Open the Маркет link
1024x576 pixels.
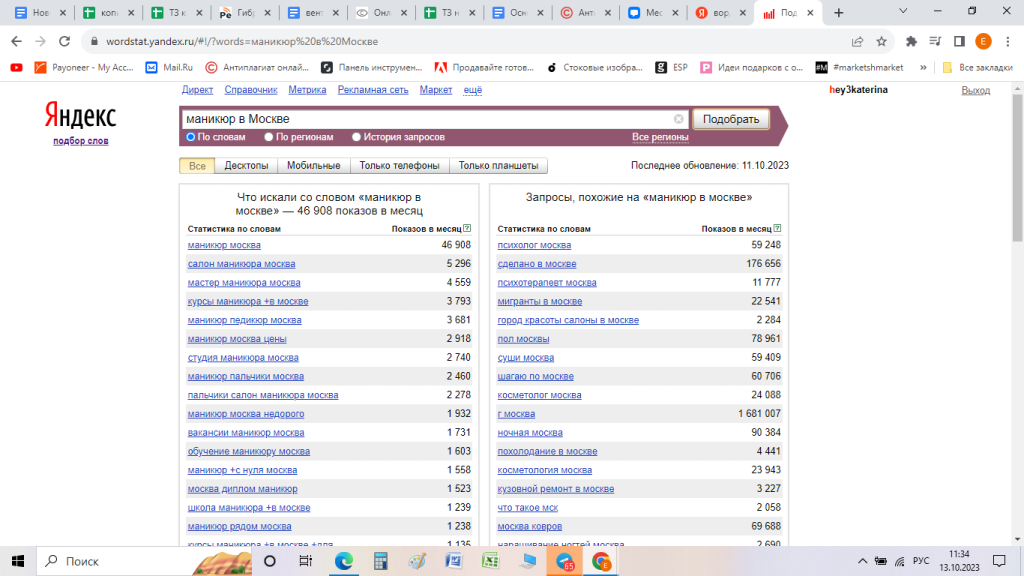[436, 90]
